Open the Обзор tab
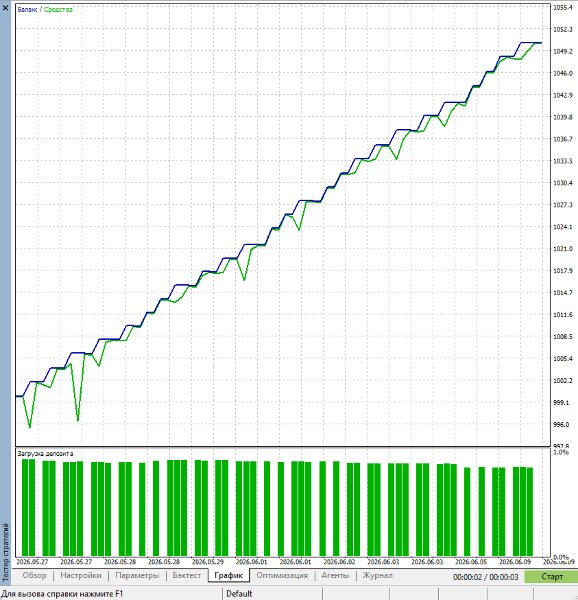Viewport: 578px width, 600px height. coord(34,575)
